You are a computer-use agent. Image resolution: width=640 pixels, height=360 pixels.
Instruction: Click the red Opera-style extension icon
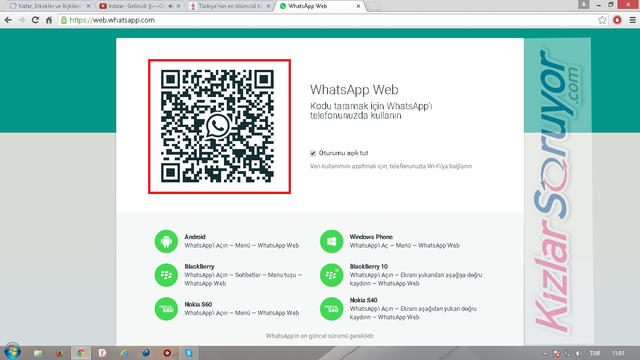coord(617,20)
